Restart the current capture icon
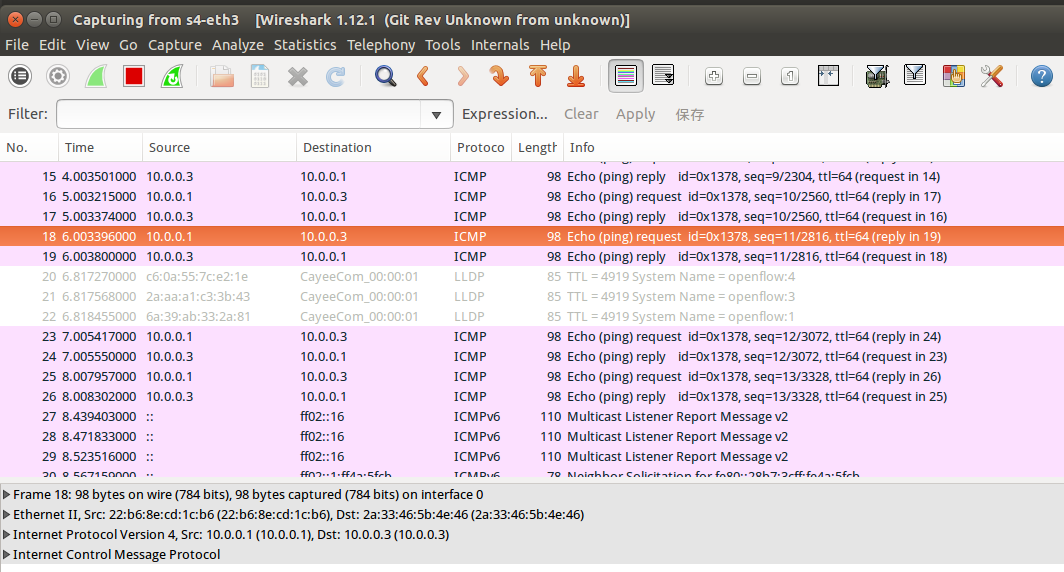 point(172,76)
